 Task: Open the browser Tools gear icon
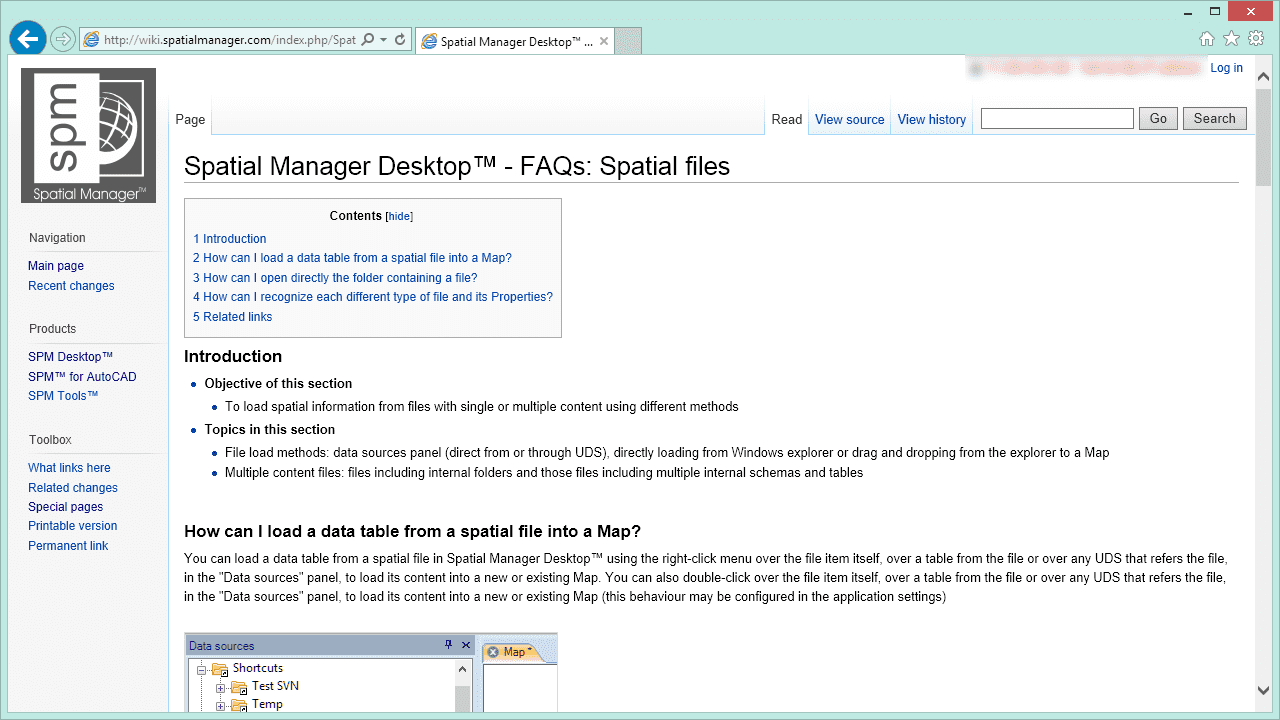click(x=1256, y=39)
